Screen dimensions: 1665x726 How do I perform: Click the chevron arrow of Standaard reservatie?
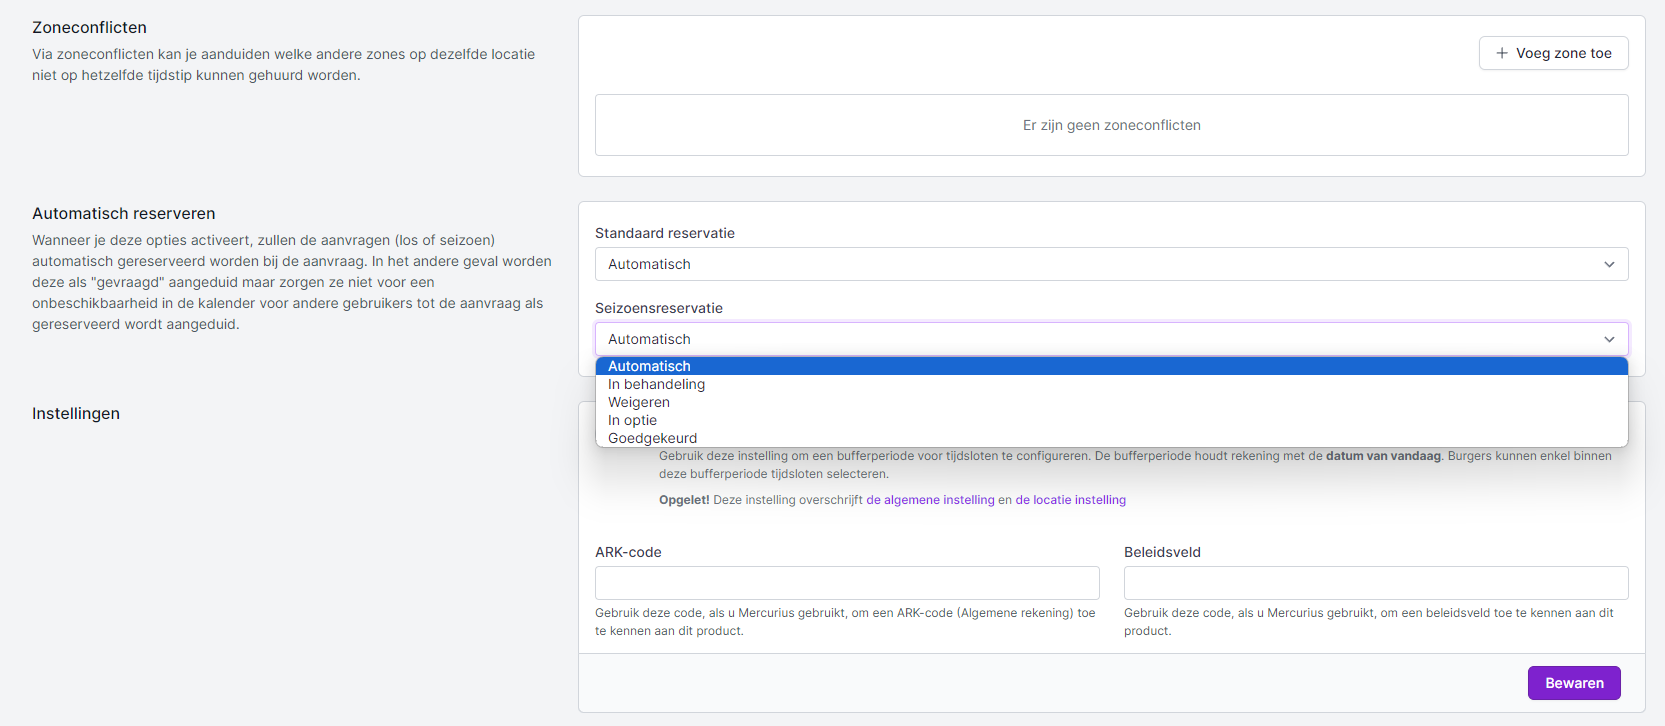click(x=1609, y=264)
